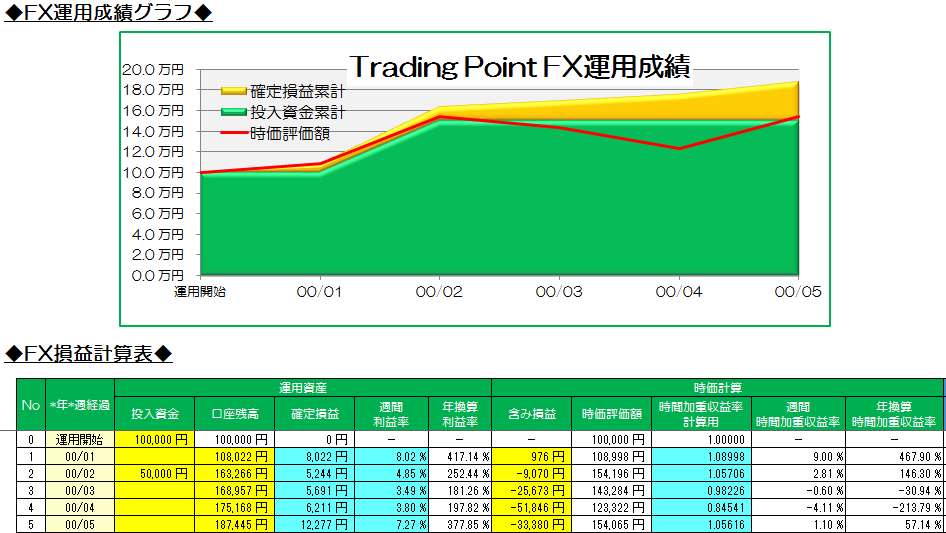The image size is (946, 533).
Task: Select the 時価評価額 column header
Action: coord(611,413)
